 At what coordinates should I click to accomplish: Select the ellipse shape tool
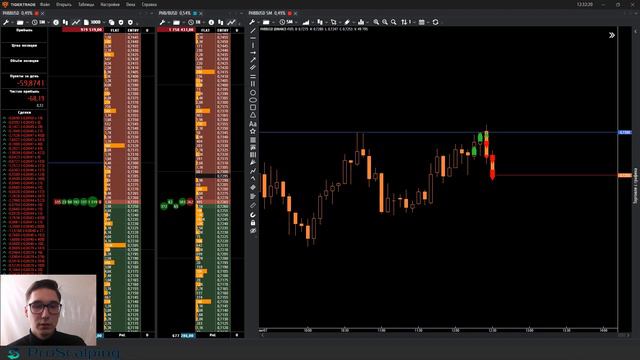click(253, 100)
